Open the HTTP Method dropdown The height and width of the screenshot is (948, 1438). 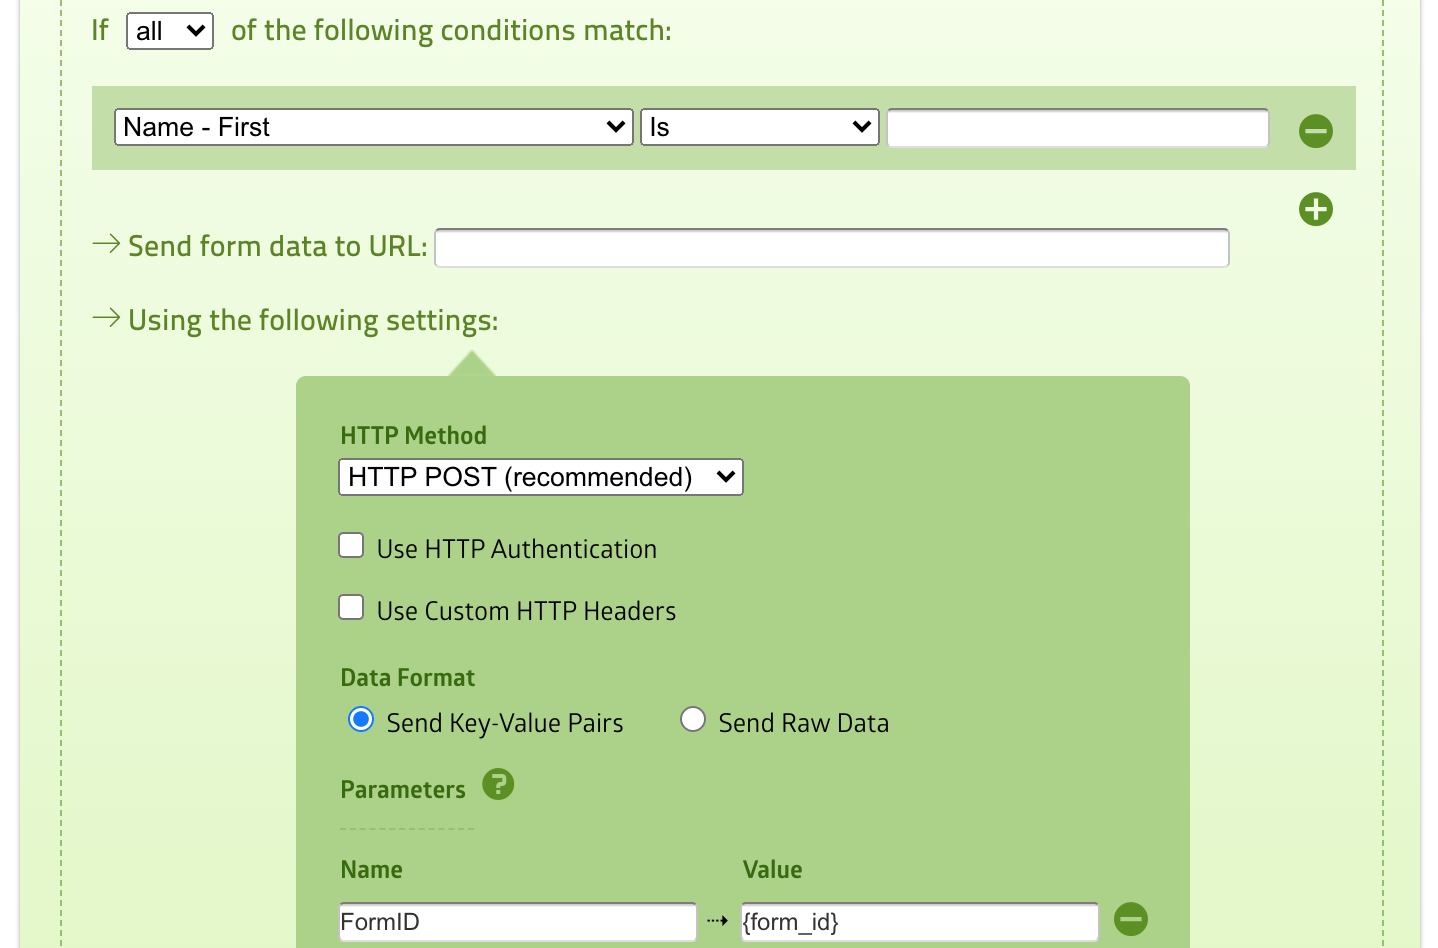pyautogui.click(x=541, y=477)
